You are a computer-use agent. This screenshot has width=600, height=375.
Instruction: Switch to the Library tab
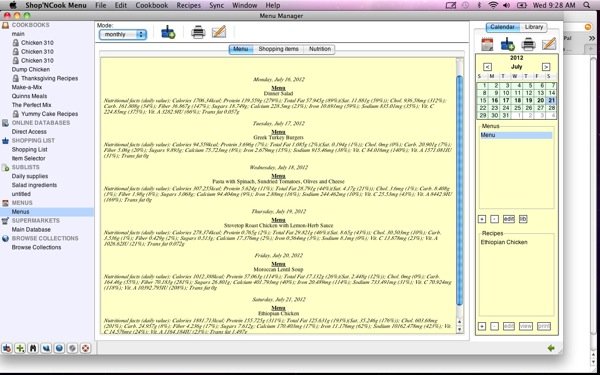(x=534, y=27)
